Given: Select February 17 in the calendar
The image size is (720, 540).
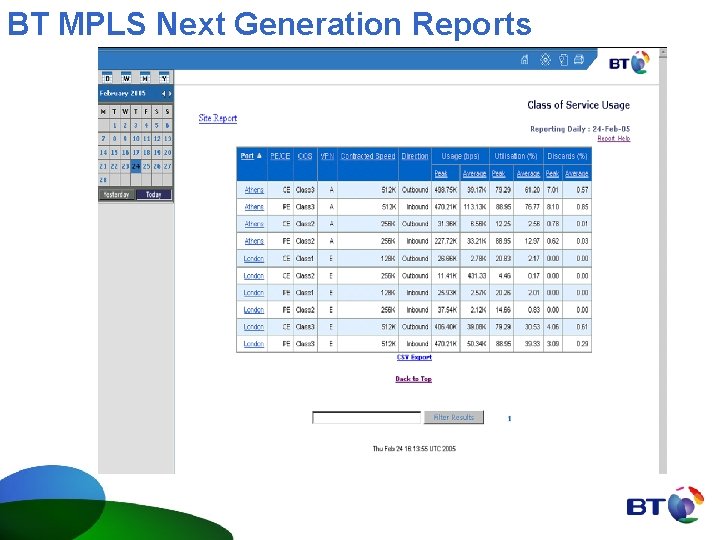Looking at the screenshot, I should (x=136, y=152).
